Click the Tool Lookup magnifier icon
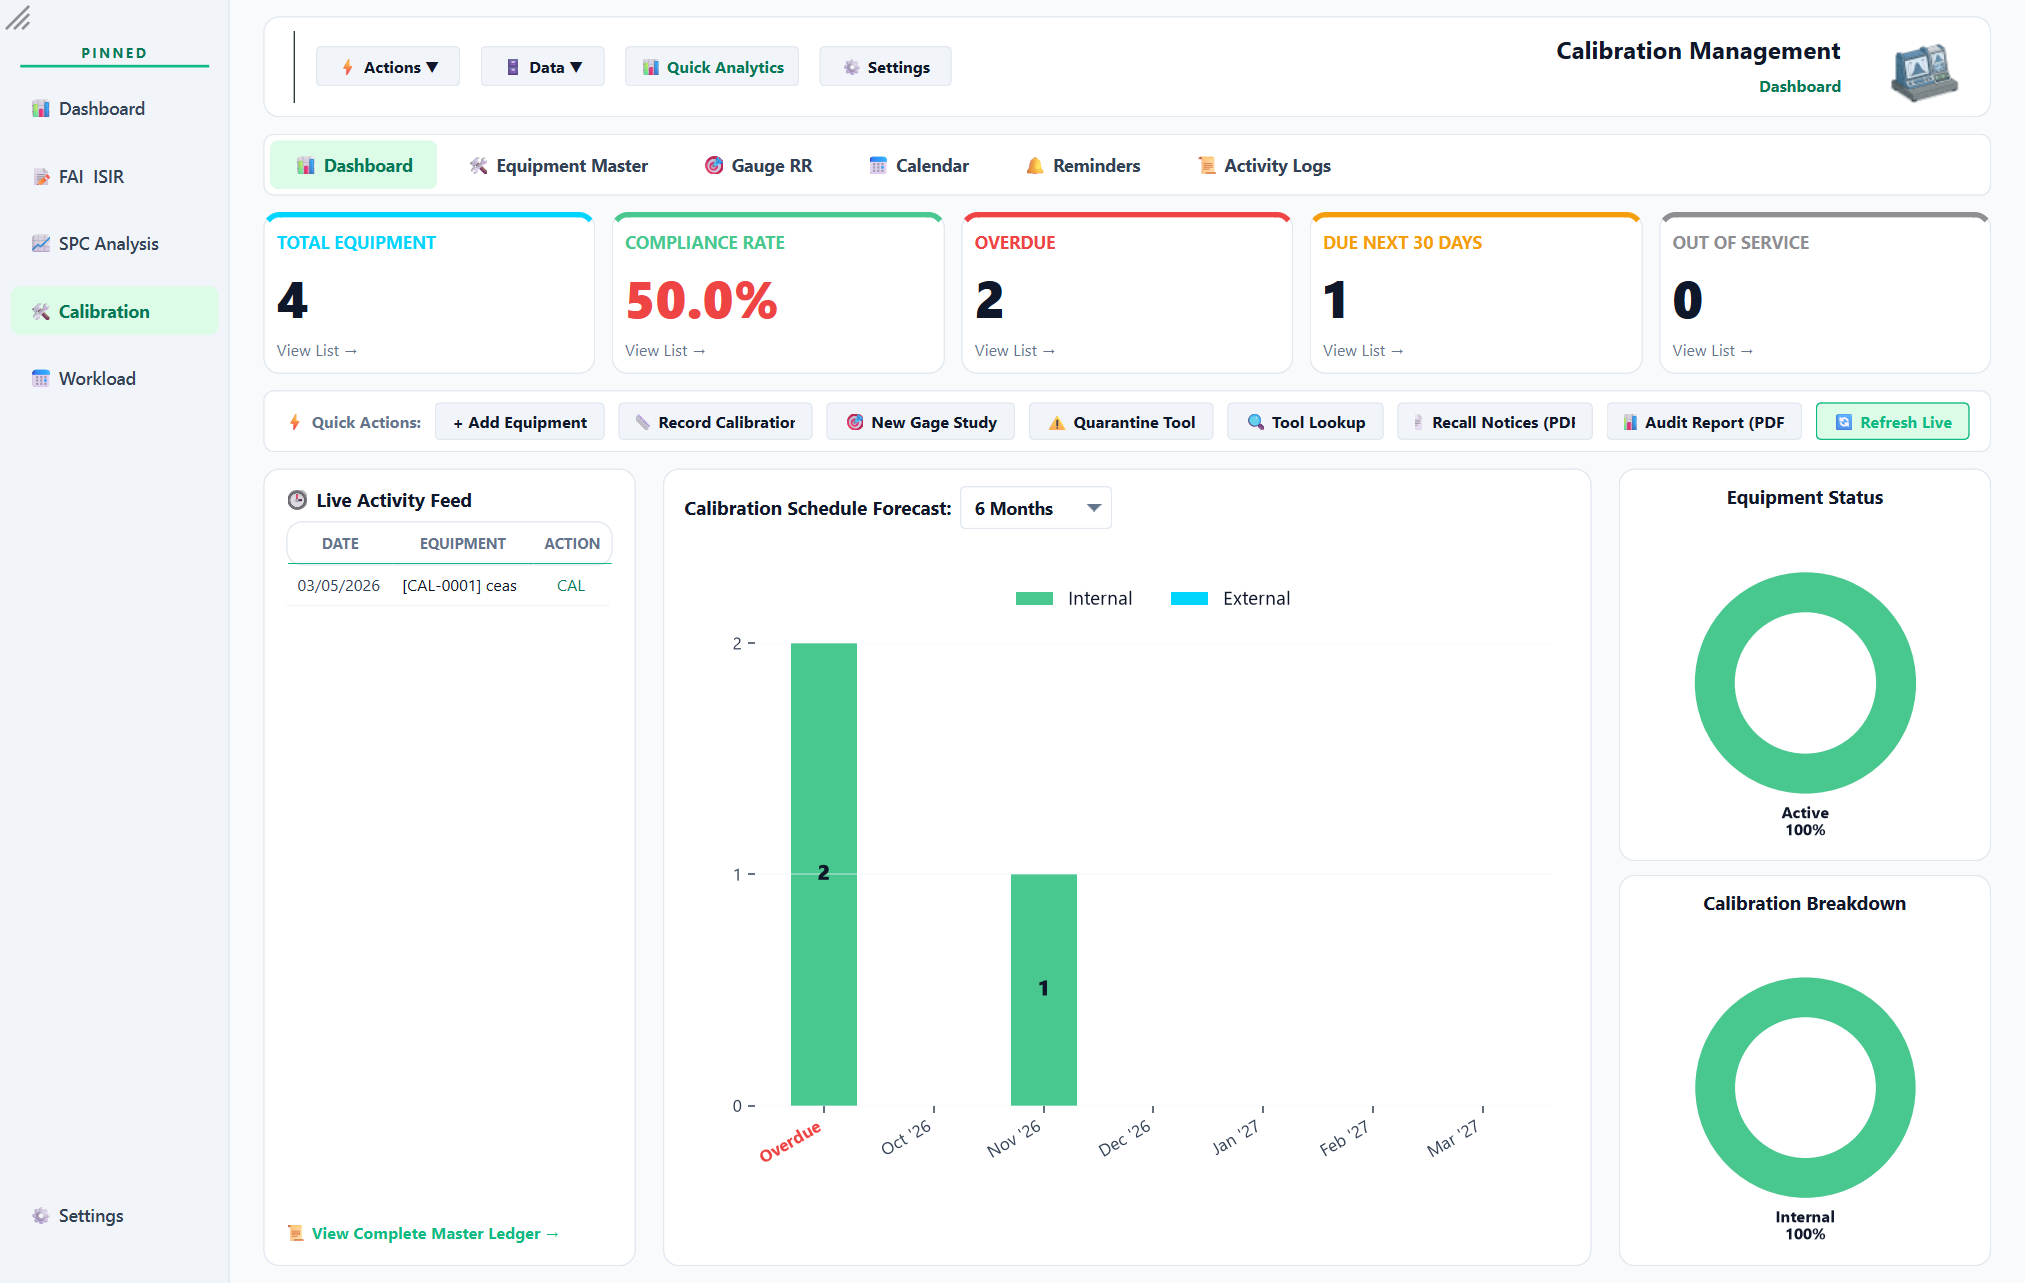The width and height of the screenshot is (2025, 1283). pyautogui.click(x=1256, y=422)
